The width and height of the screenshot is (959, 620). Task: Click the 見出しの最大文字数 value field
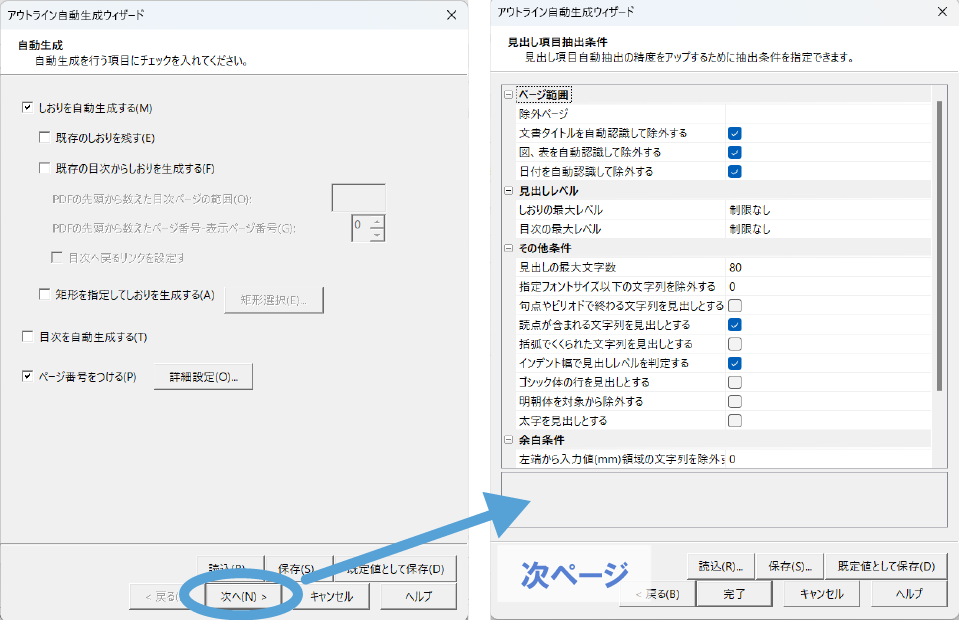pyautogui.click(x=830, y=267)
